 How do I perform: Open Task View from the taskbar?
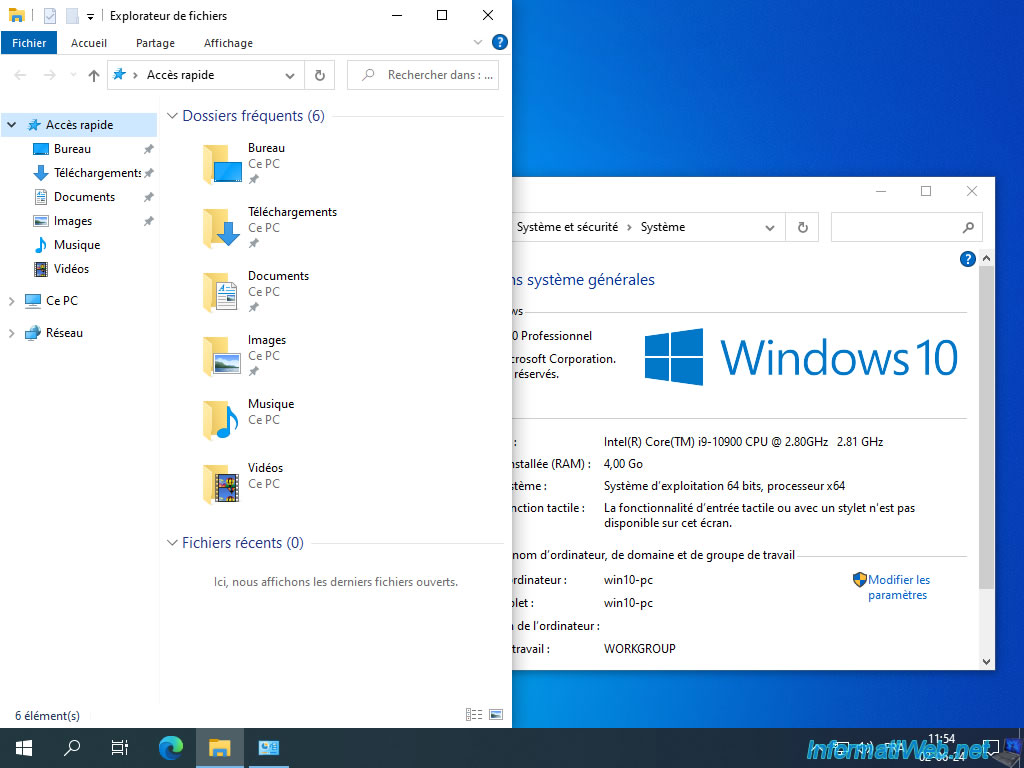[120, 747]
